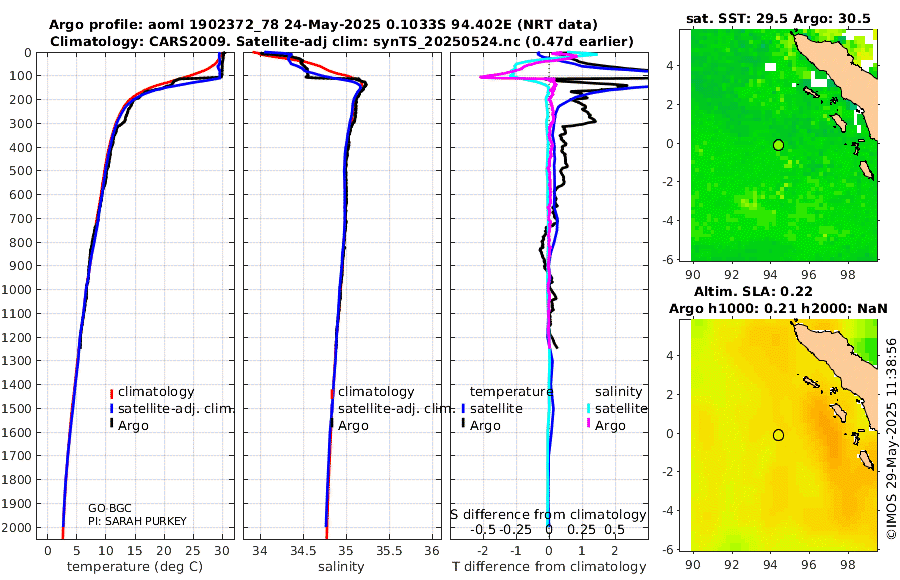900x580 pixels.
Task: Click salinity axis tick label 34.5
Action: pyautogui.click(x=303, y=551)
